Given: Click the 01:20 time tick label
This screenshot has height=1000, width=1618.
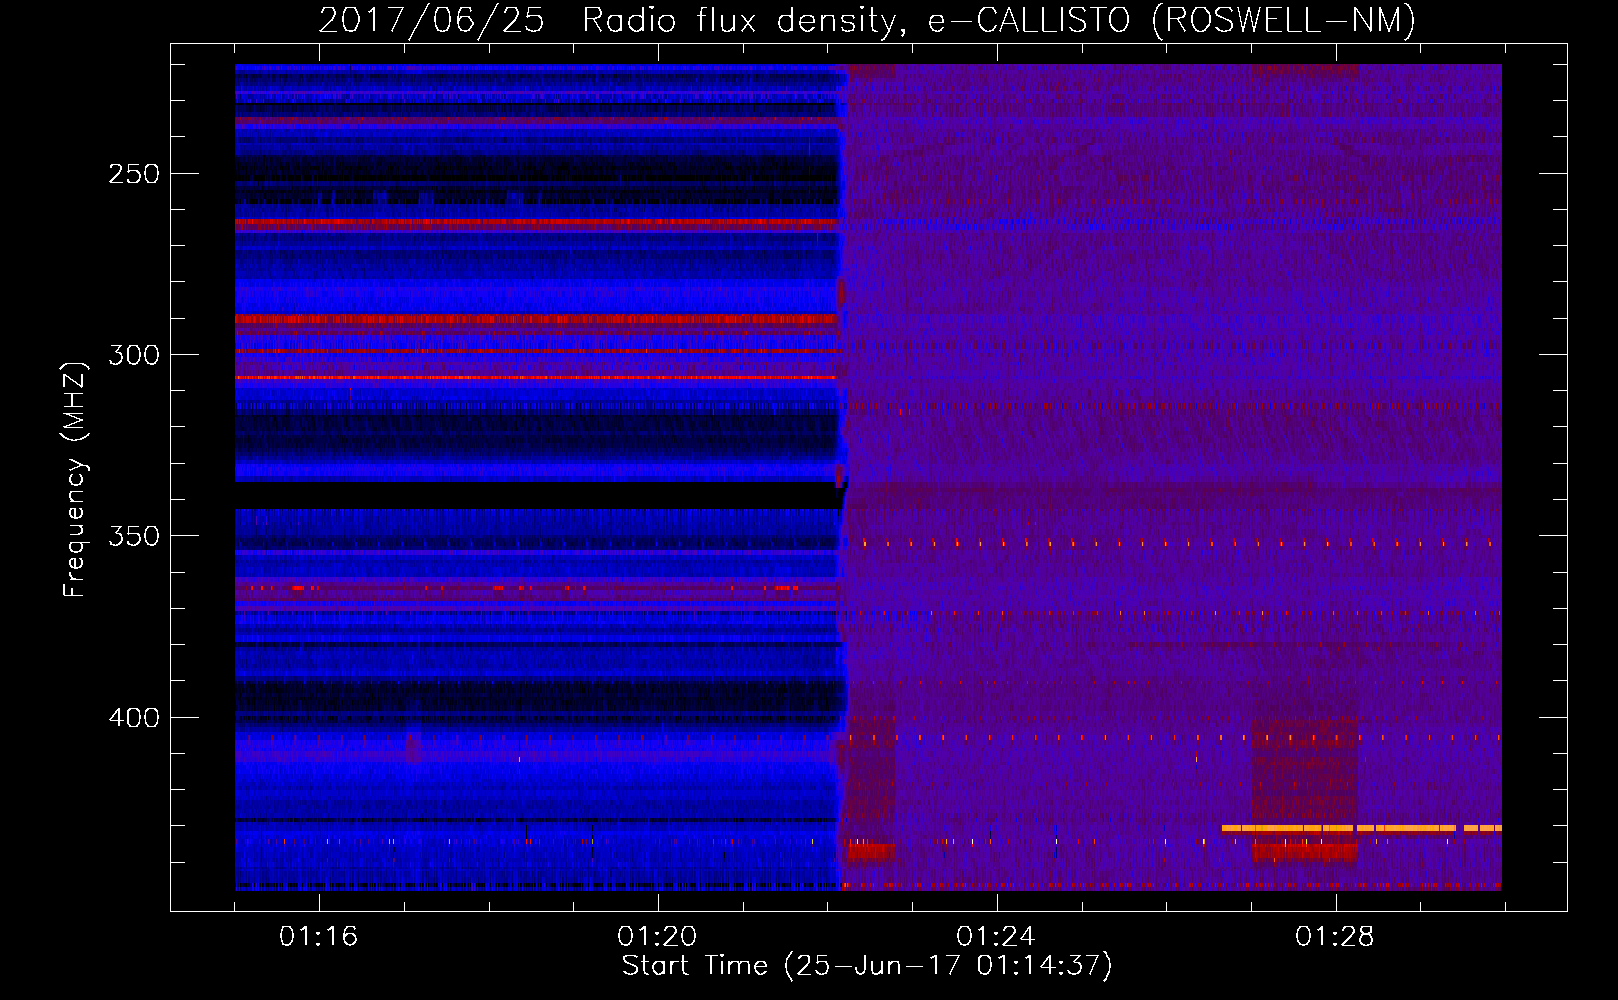Looking at the screenshot, I should coord(657,936).
